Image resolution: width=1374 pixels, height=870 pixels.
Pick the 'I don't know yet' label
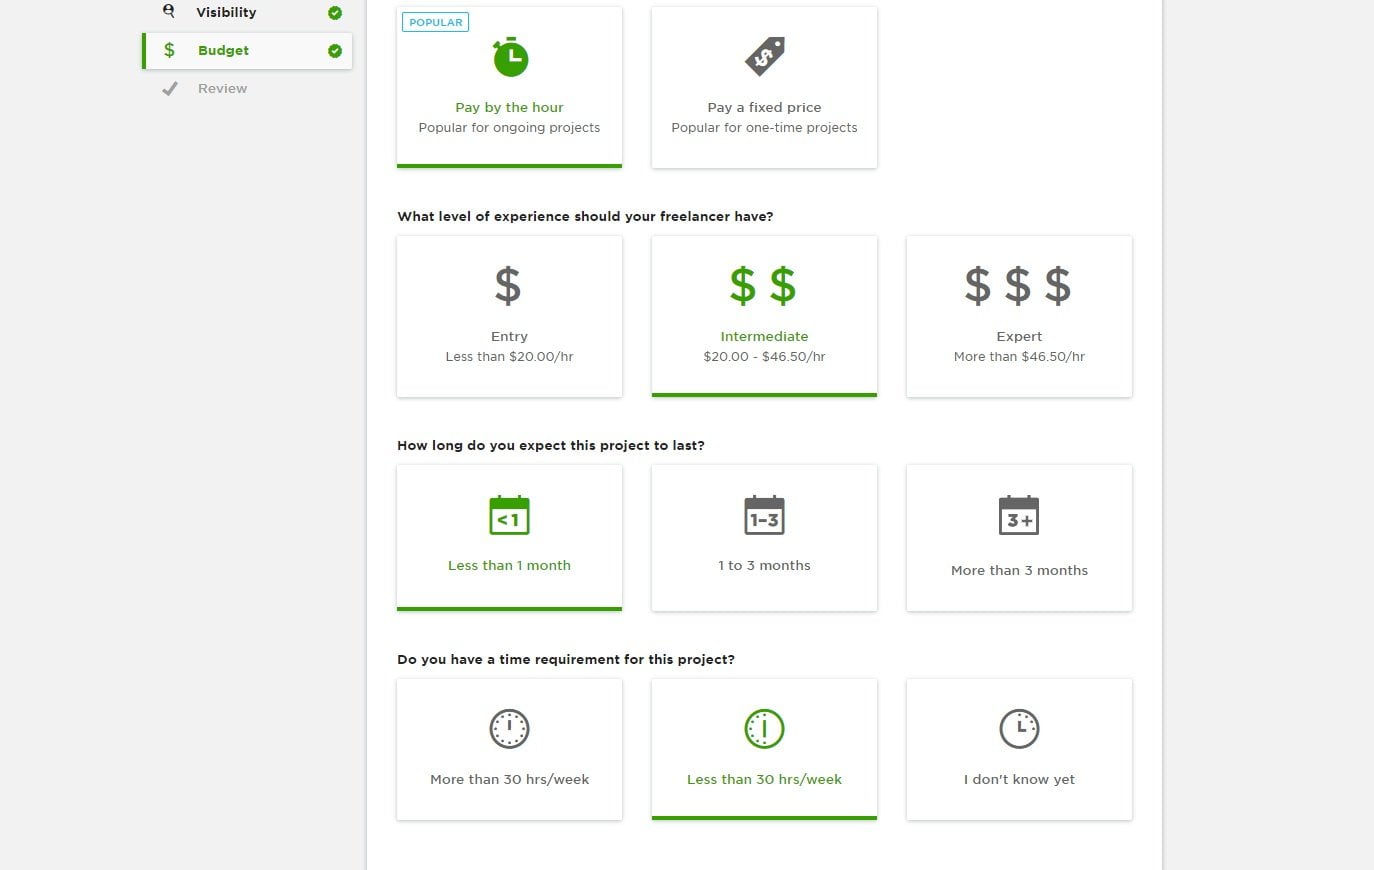1019,780
